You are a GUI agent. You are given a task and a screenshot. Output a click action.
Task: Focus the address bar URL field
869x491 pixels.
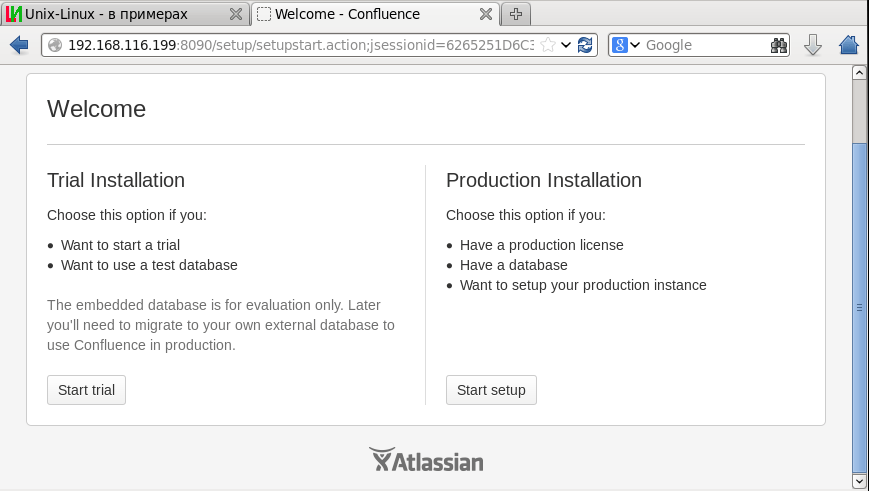point(300,45)
